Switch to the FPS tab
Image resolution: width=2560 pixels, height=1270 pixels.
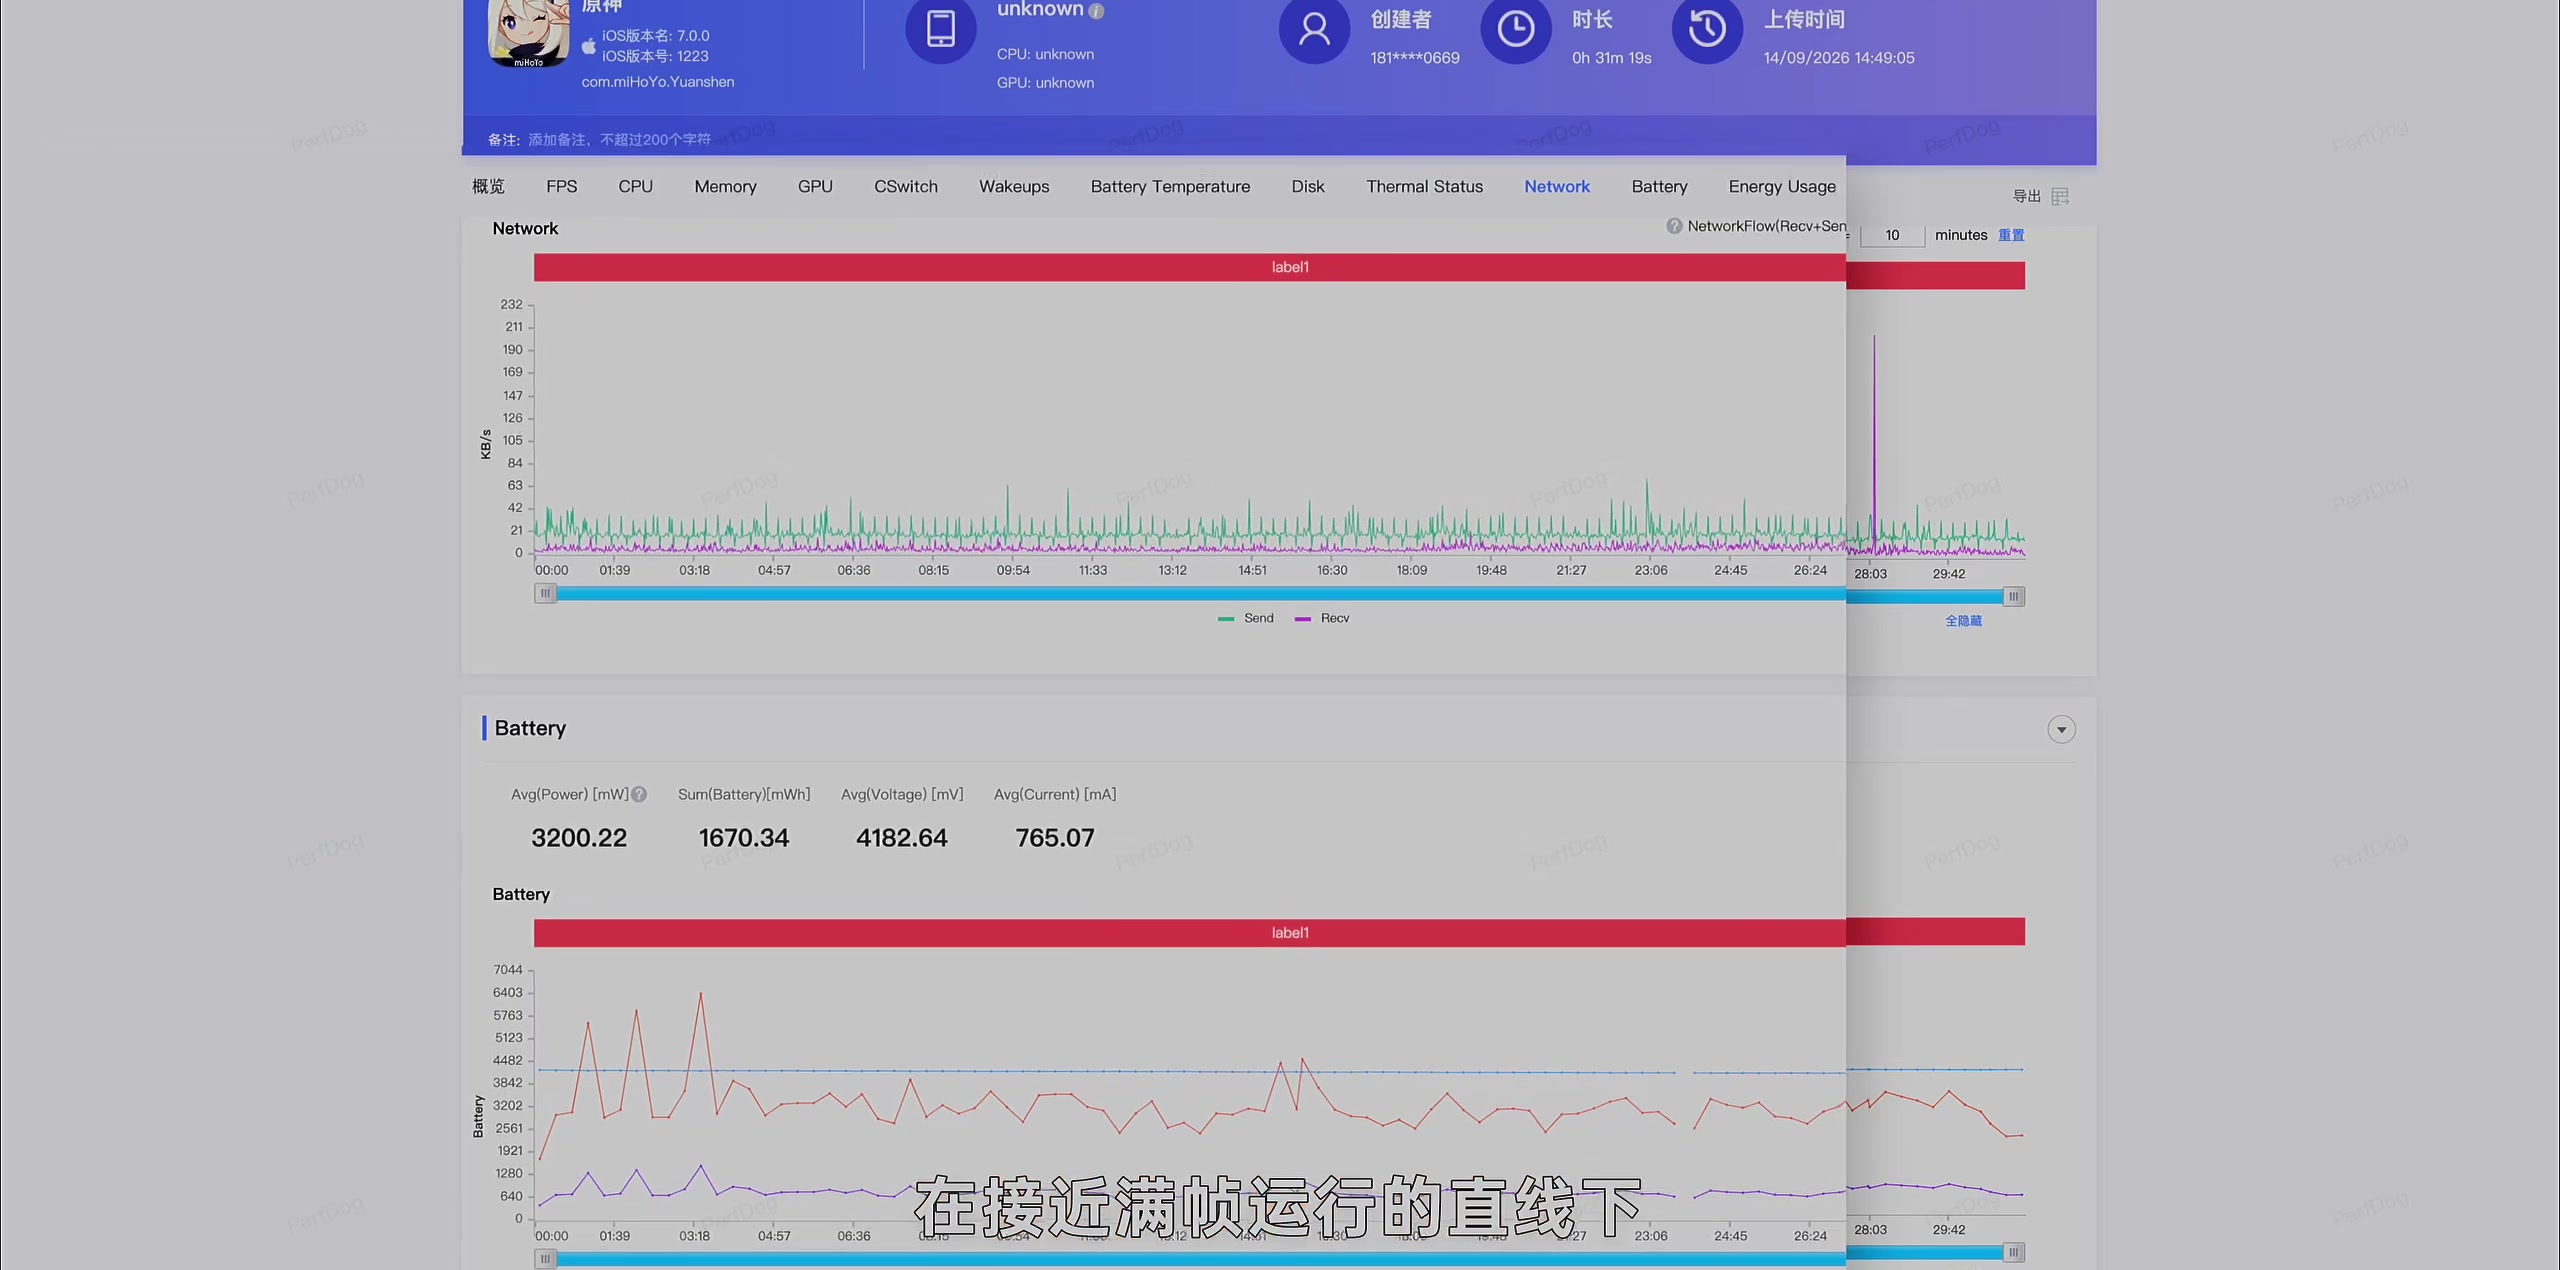(561, 186)
